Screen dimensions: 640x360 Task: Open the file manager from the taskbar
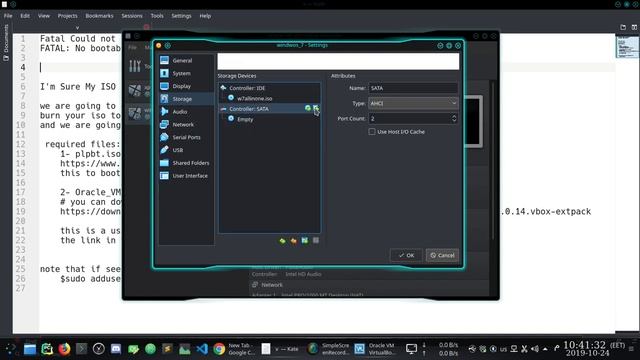[x=30, y=349]
